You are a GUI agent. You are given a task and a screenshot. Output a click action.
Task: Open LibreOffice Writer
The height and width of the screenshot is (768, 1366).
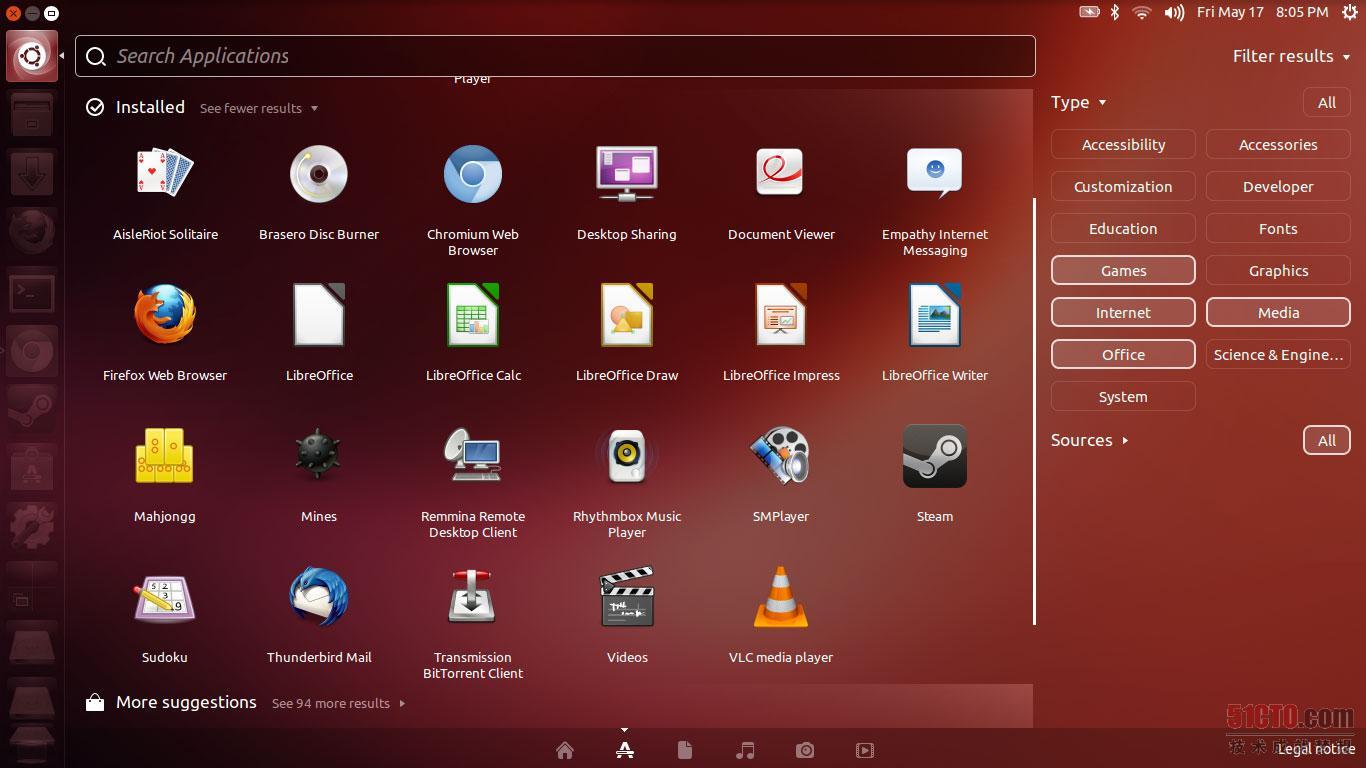coord(935,315)
